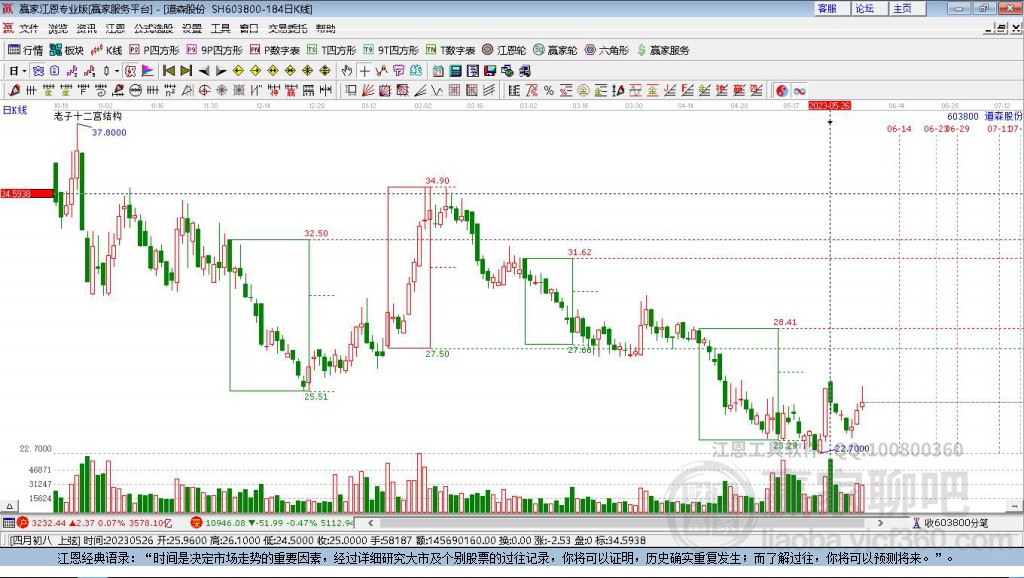
Task: Click the calendar icon in toolbar
Action: click(438, 71)
